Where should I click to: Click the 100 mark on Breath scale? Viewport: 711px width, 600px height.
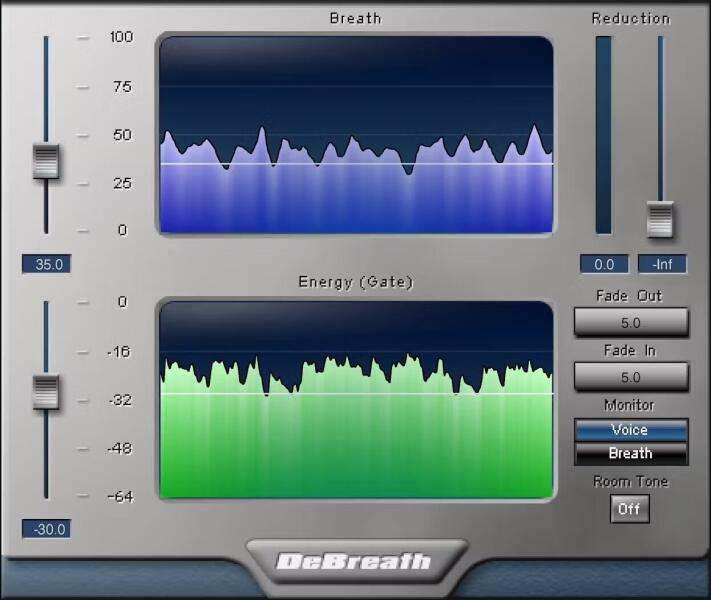tap(121, 37)
